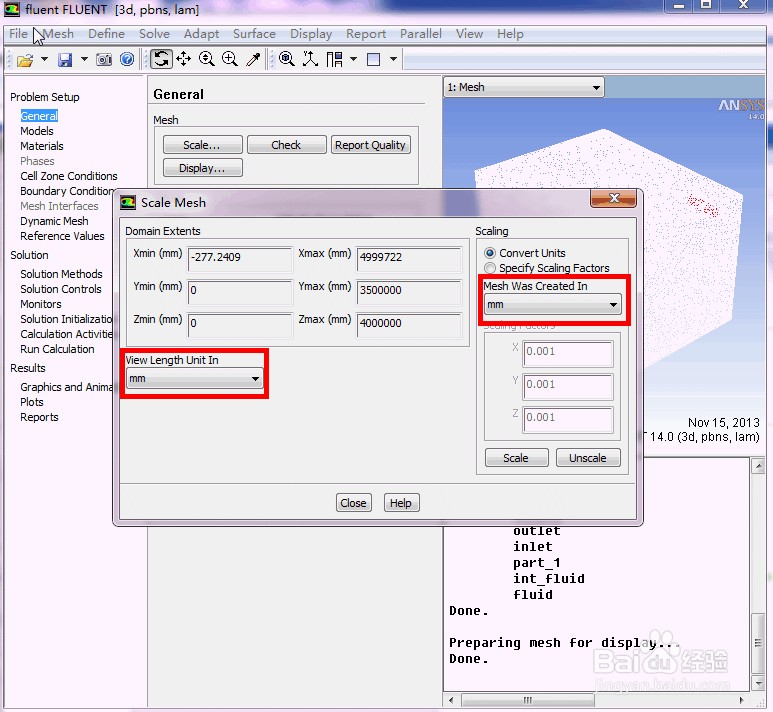
Task: Take a screenshot with camera icon
Action: (104, 60)
